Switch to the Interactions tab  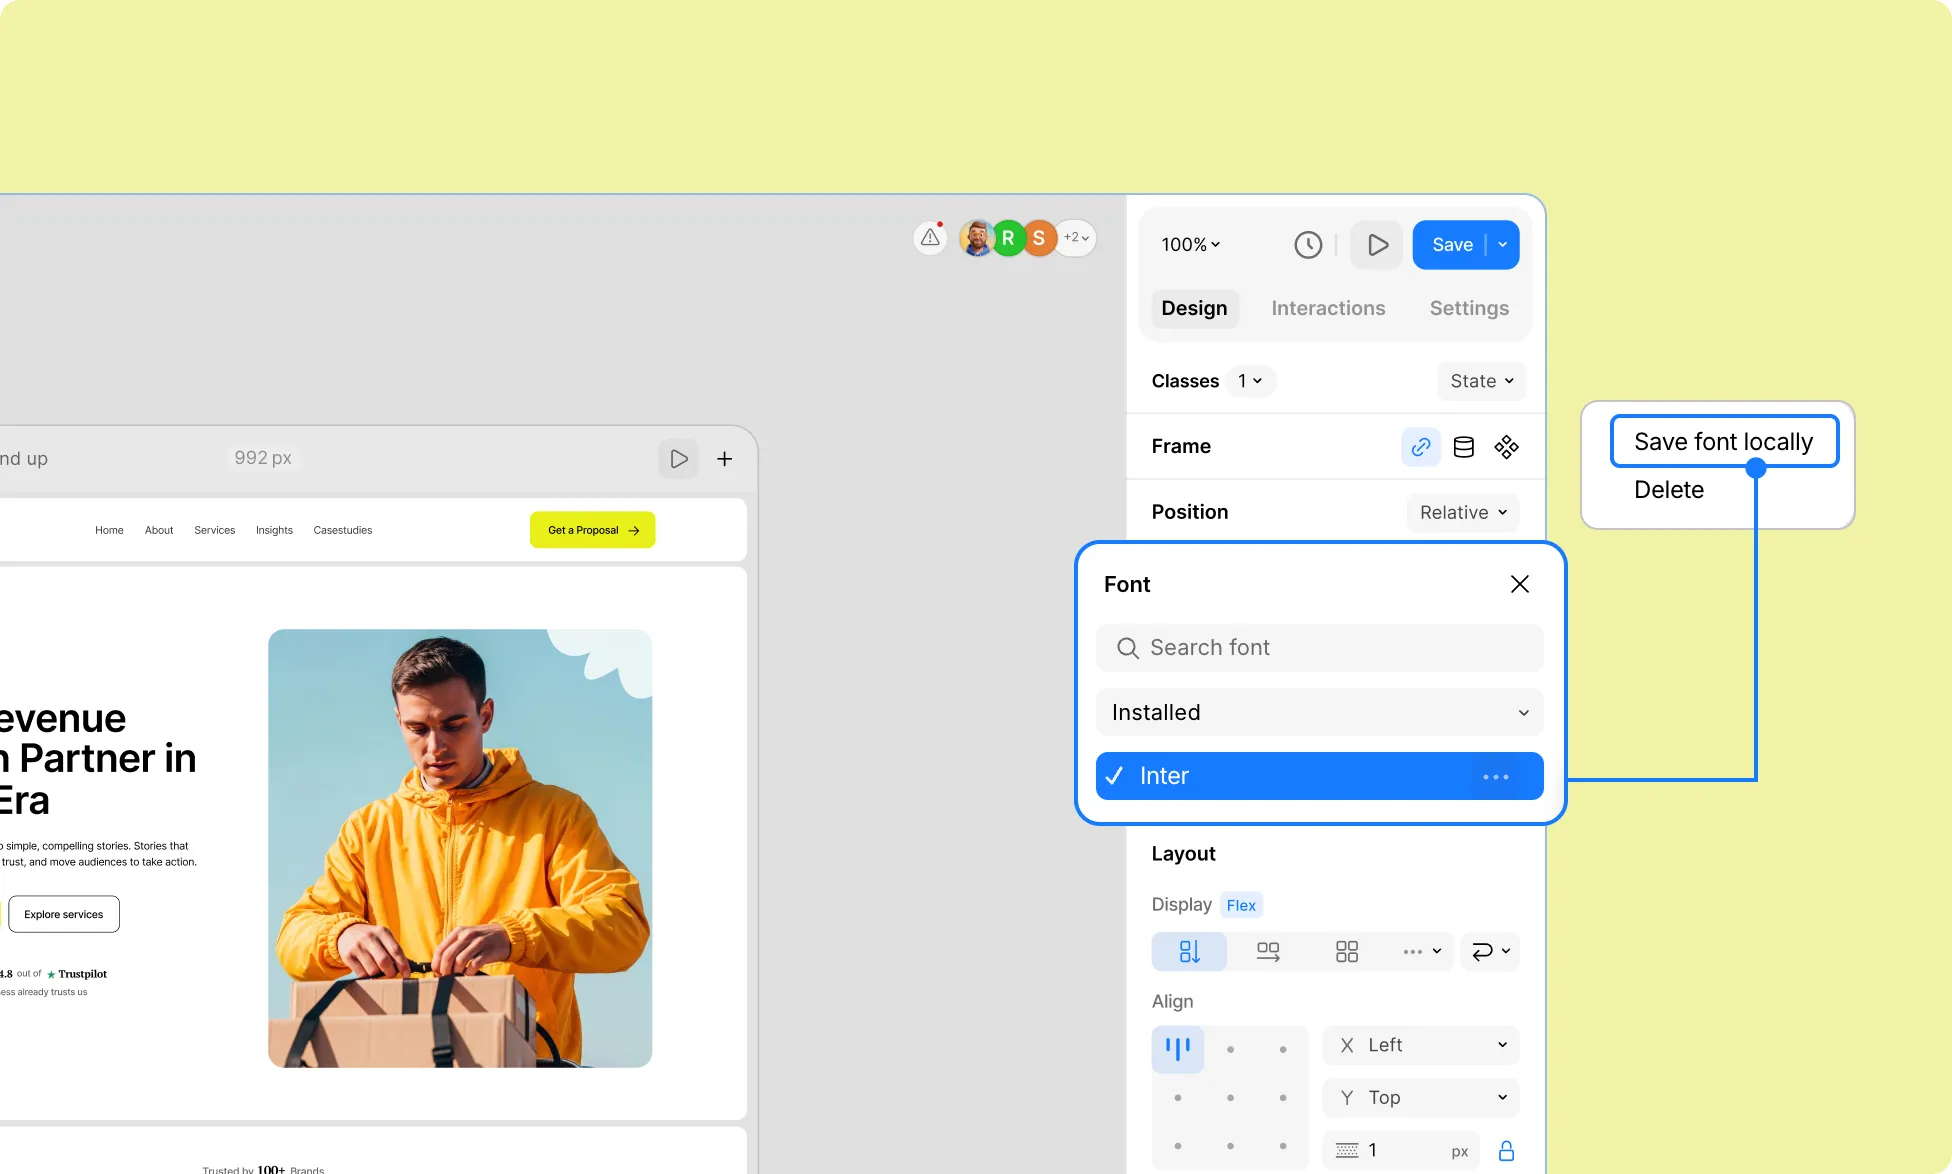tap(1328, 308)
